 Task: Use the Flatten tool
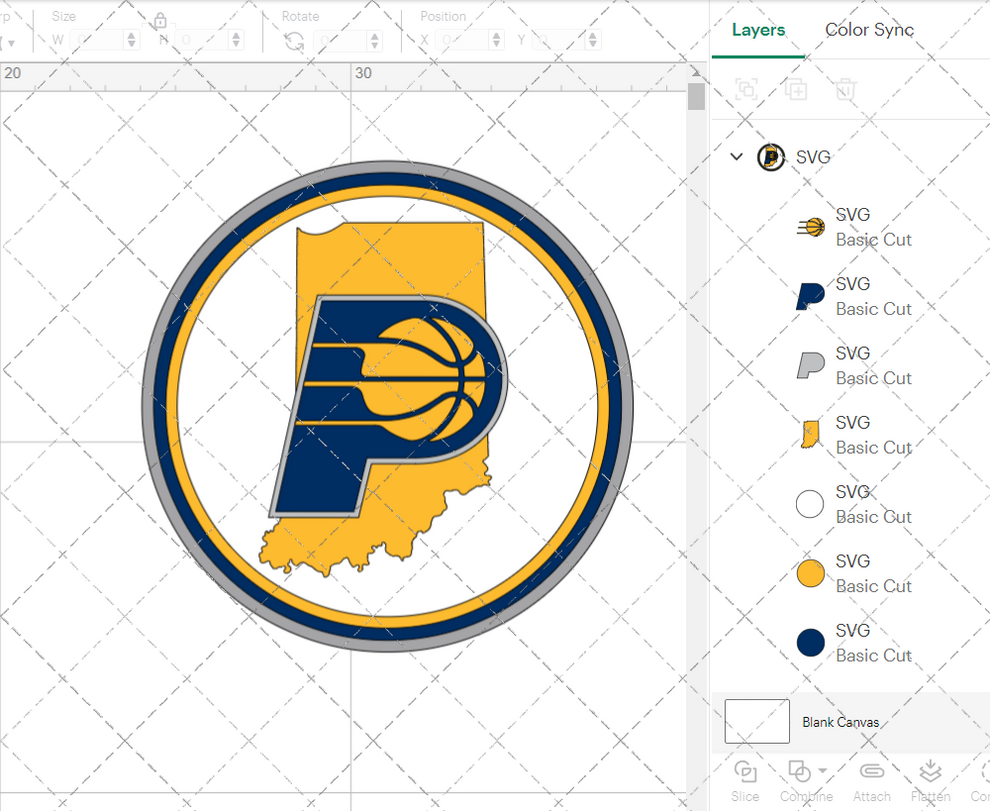930,775
